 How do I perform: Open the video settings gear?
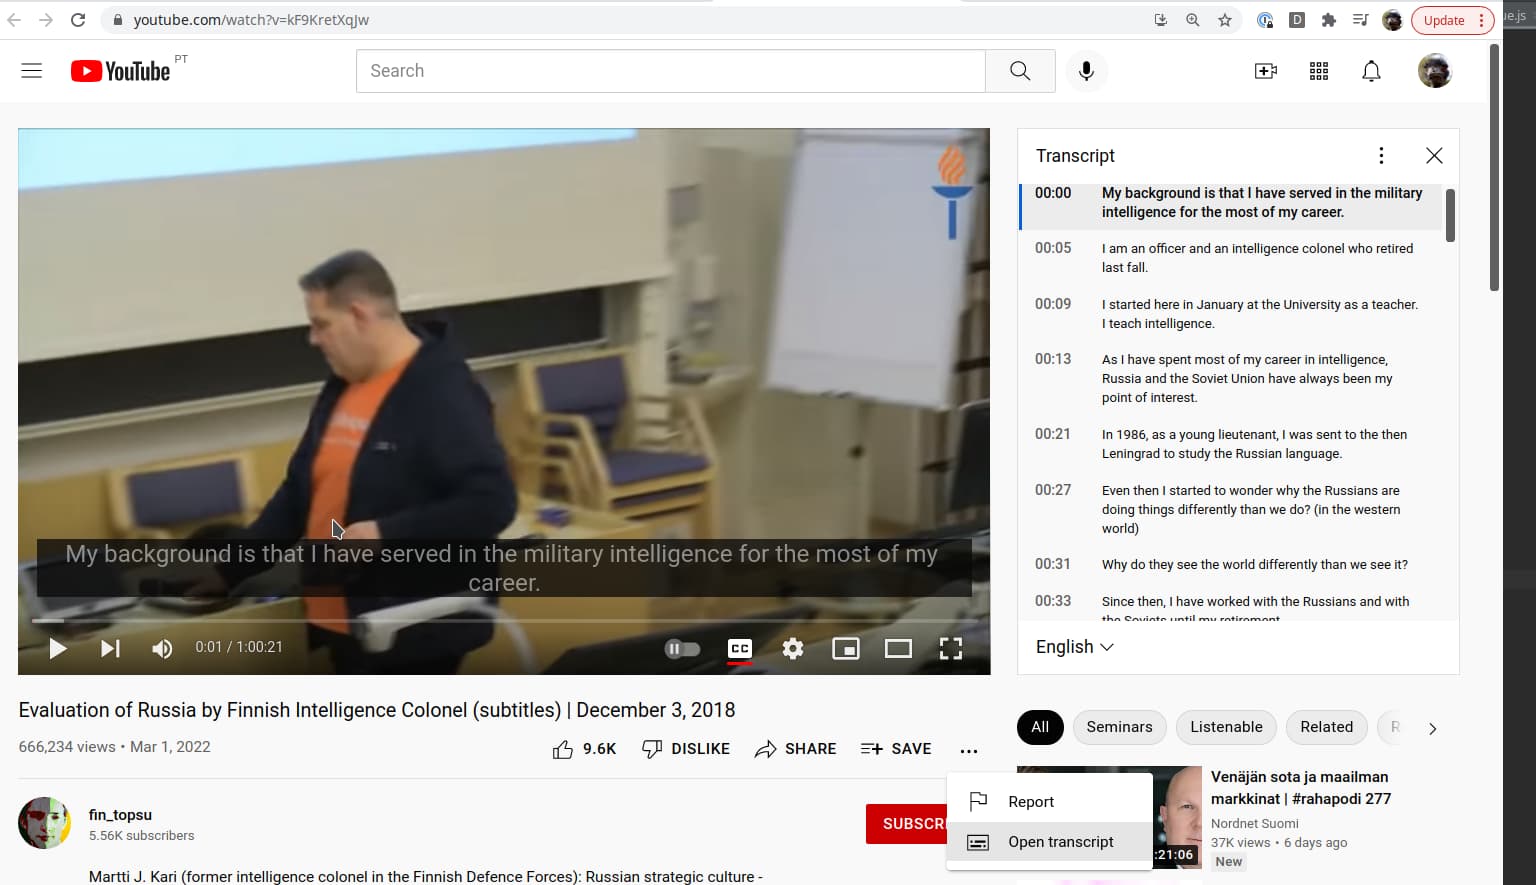click(x=793, y=649)
